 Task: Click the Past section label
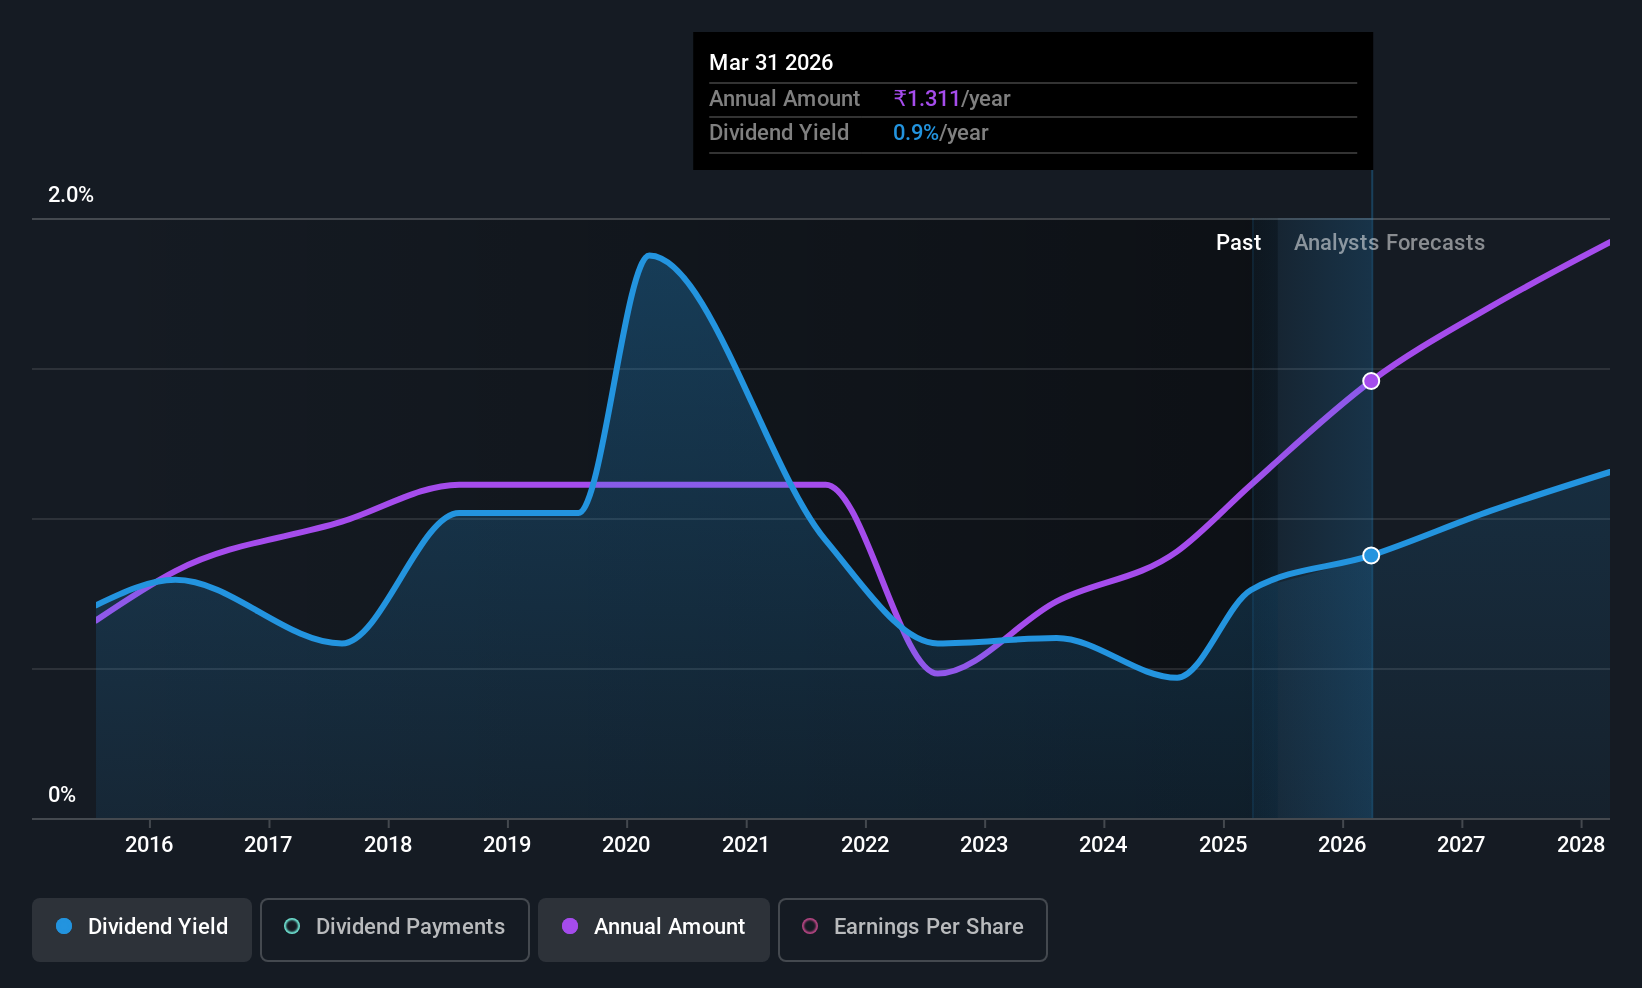1238,242
